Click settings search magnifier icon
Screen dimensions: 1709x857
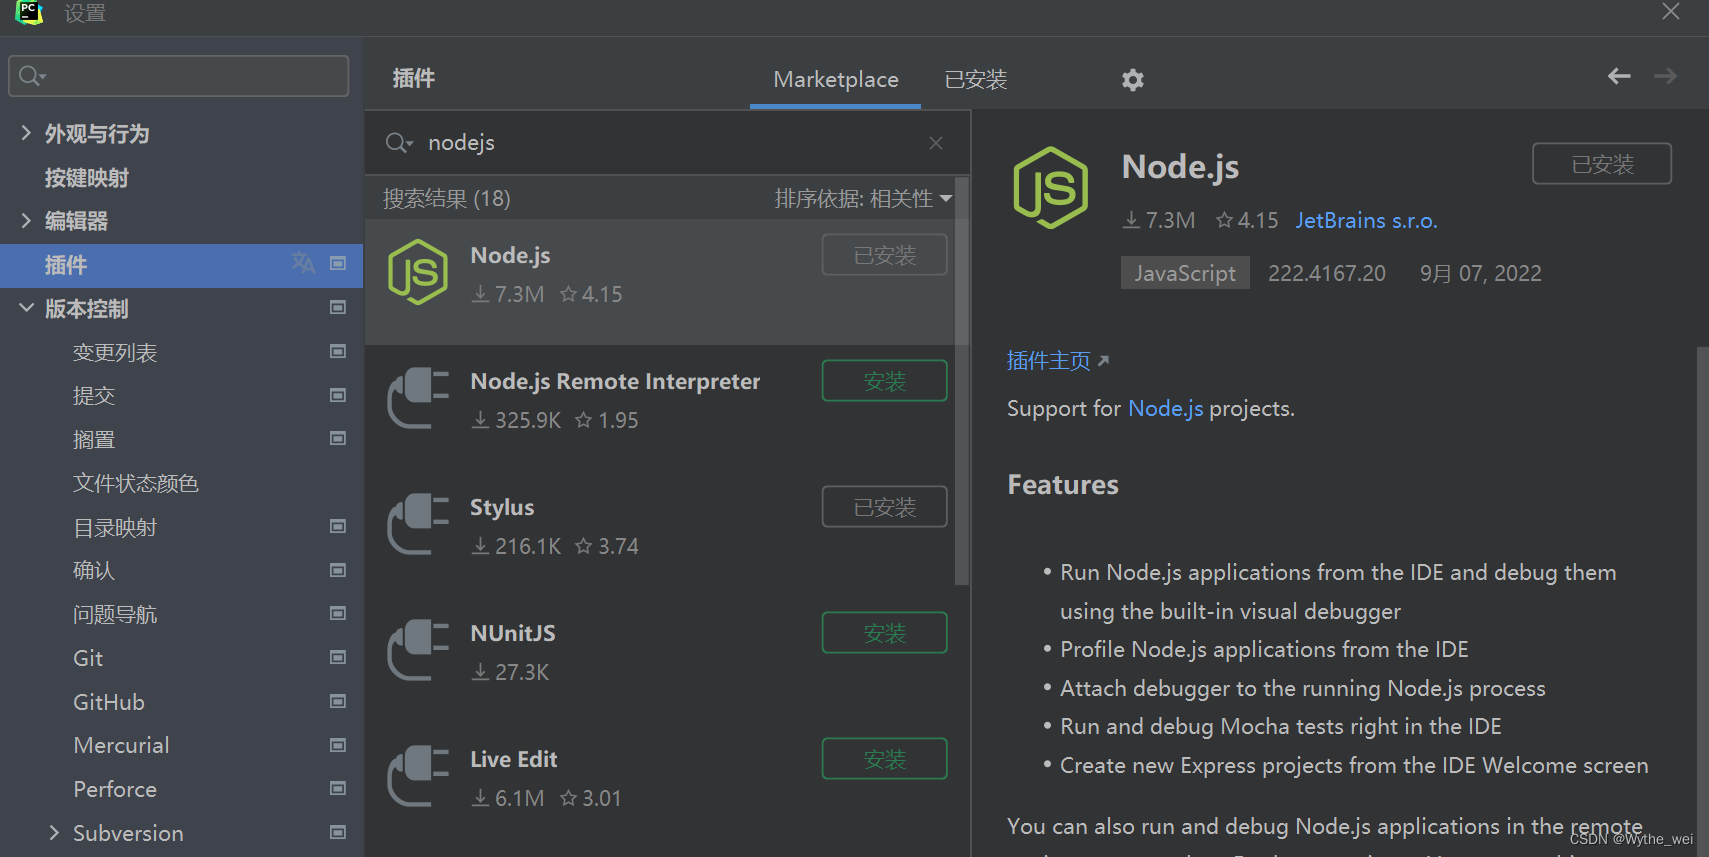pyautogui.click(x=32, y=76)
